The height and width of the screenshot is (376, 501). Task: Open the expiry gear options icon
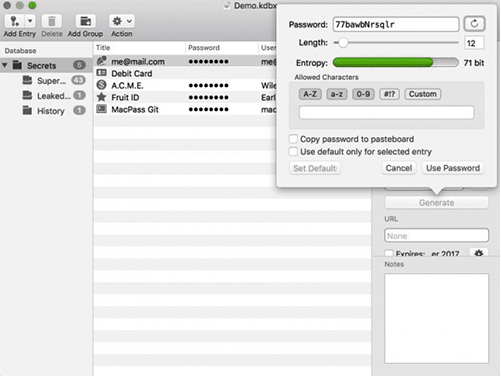[479, 253]
